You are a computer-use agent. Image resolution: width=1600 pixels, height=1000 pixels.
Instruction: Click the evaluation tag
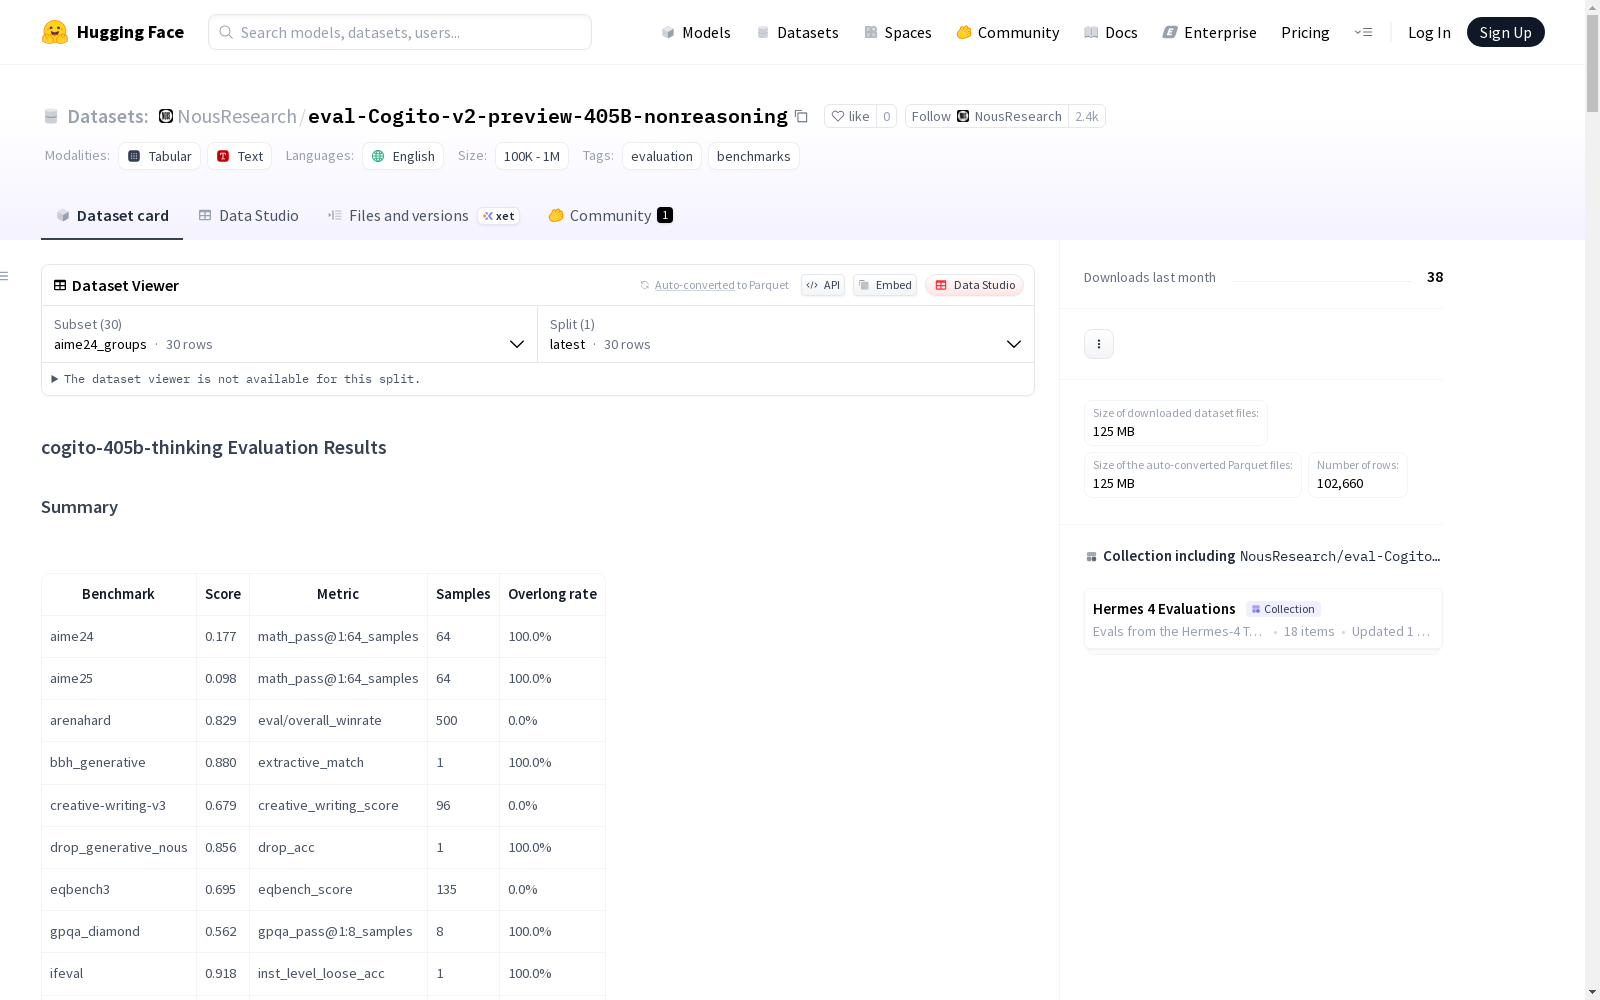click(x=662, y=156)
